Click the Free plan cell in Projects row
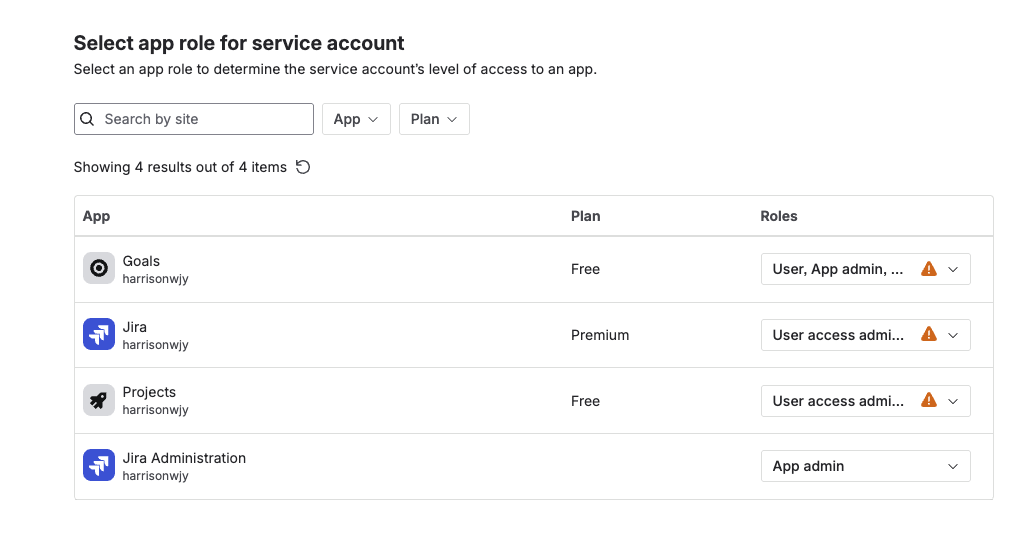 (x=585, y=401)
